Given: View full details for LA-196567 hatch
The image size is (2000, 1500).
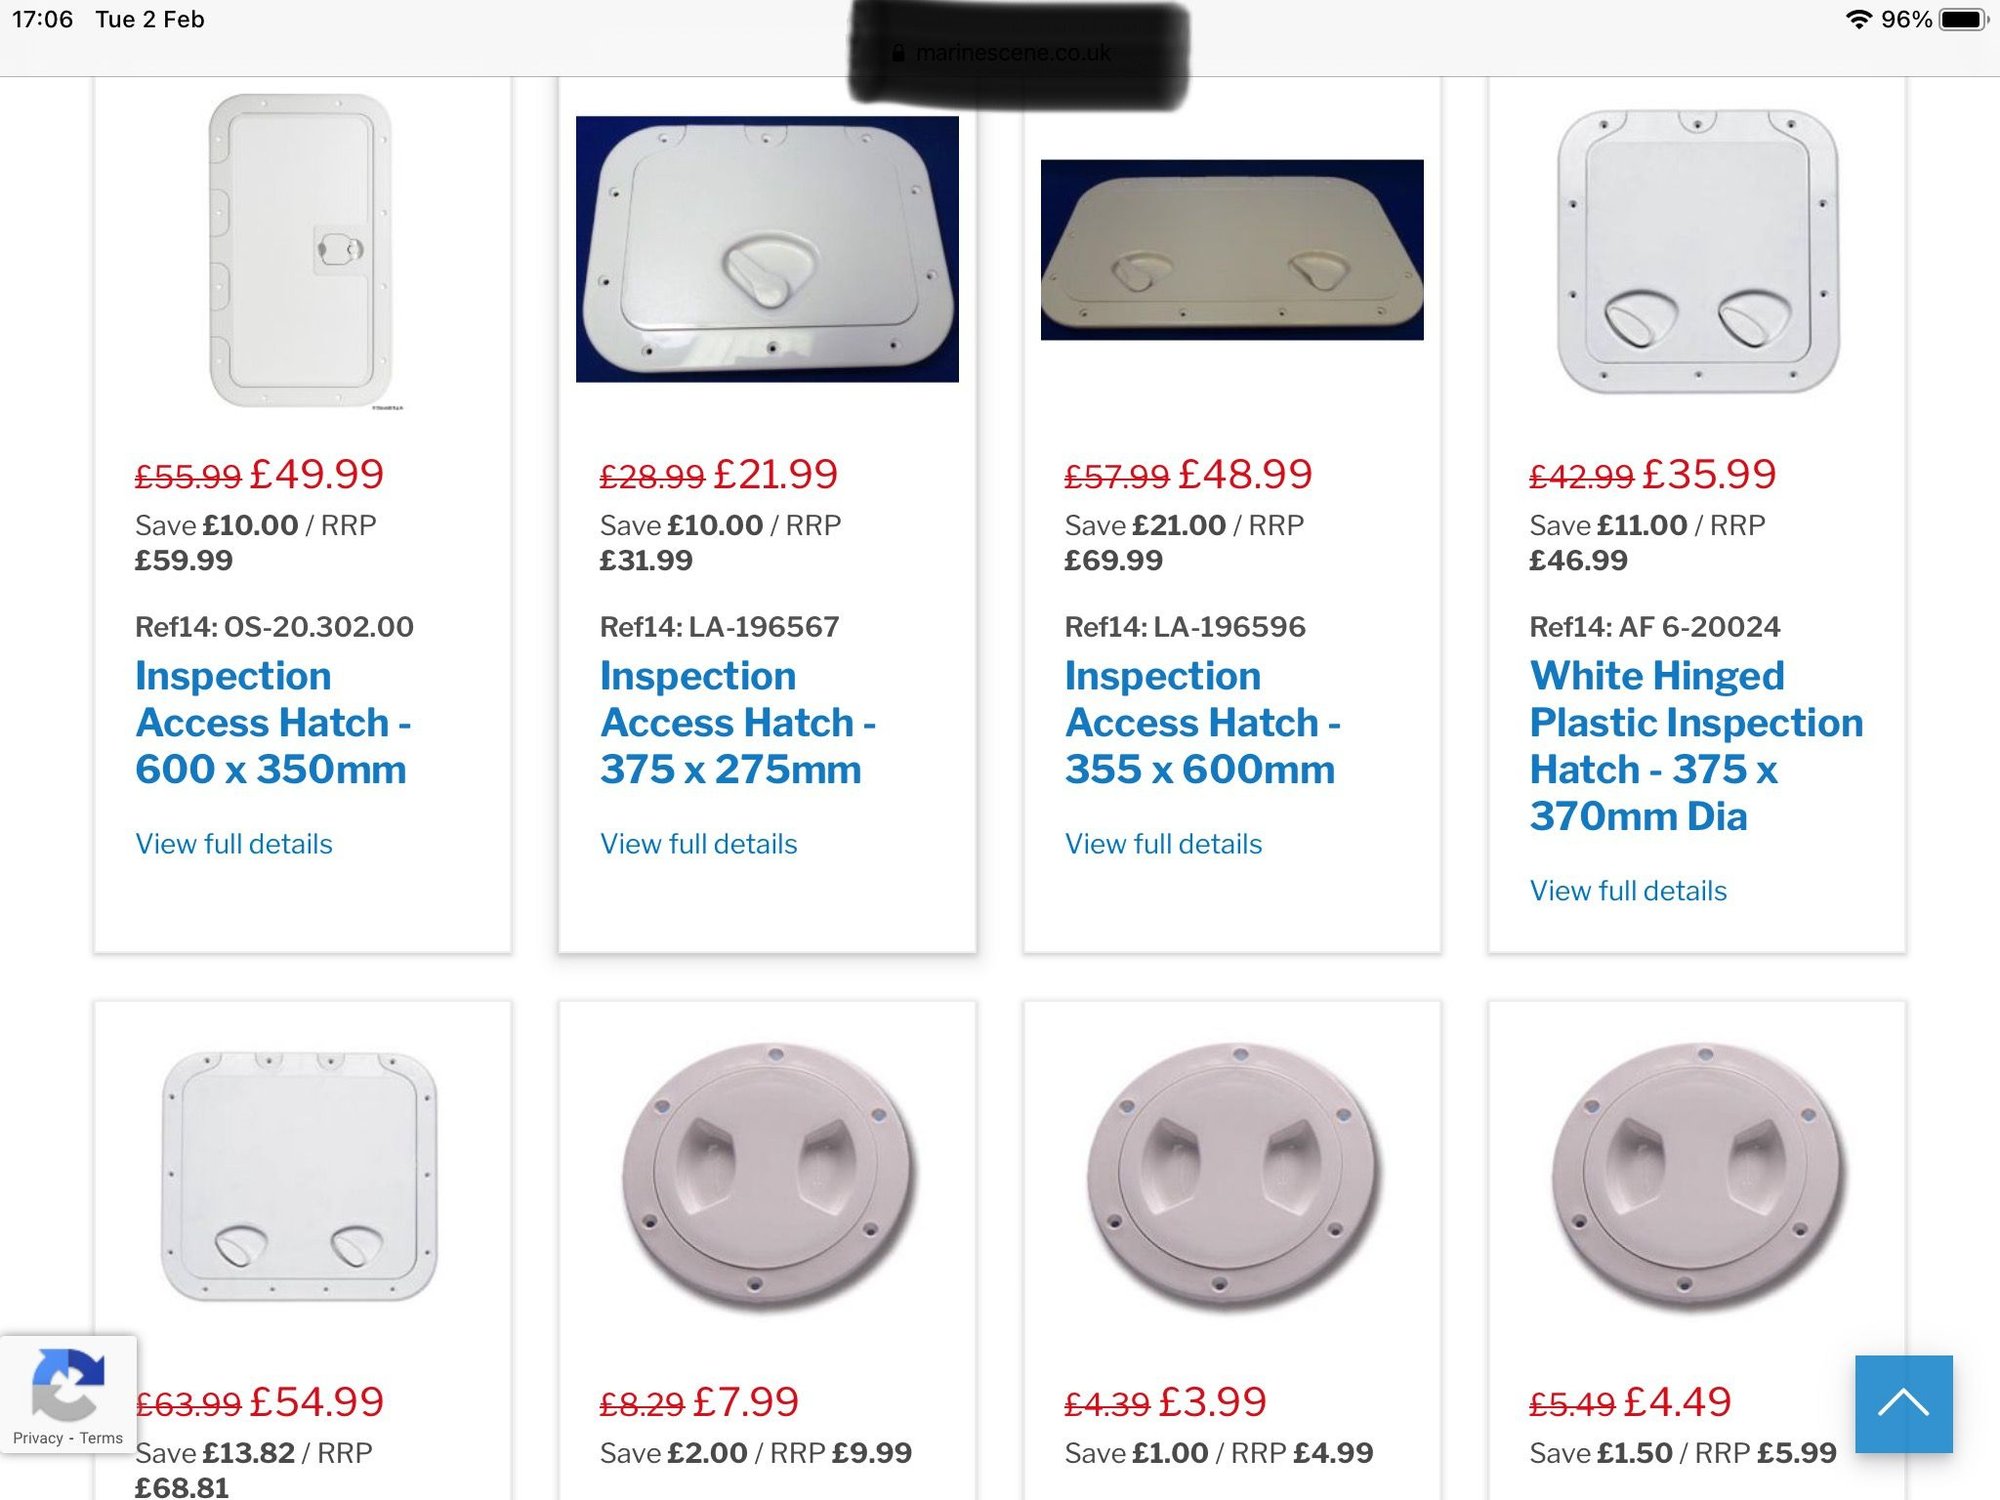Looking at the screenshot, I should pos(699,844).
